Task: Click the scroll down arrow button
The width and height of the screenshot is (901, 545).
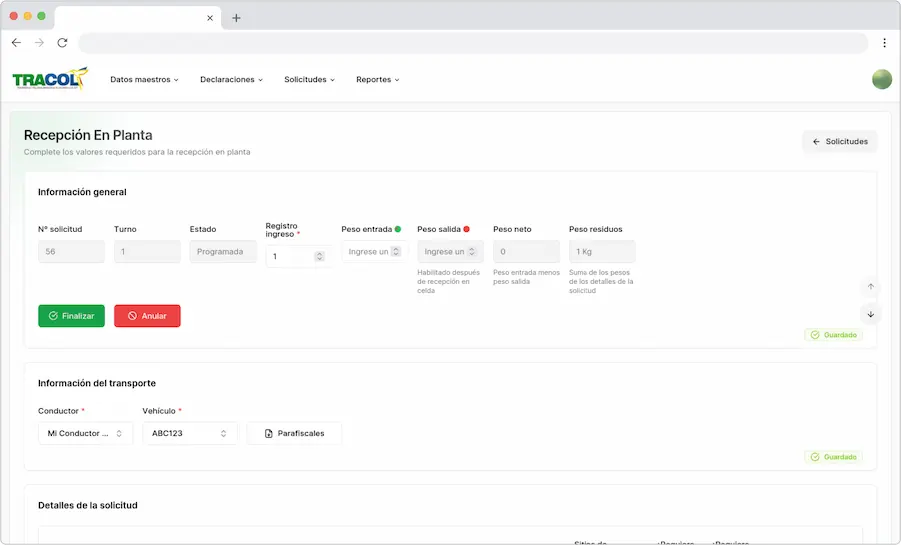Action: (x=870, y=314)
